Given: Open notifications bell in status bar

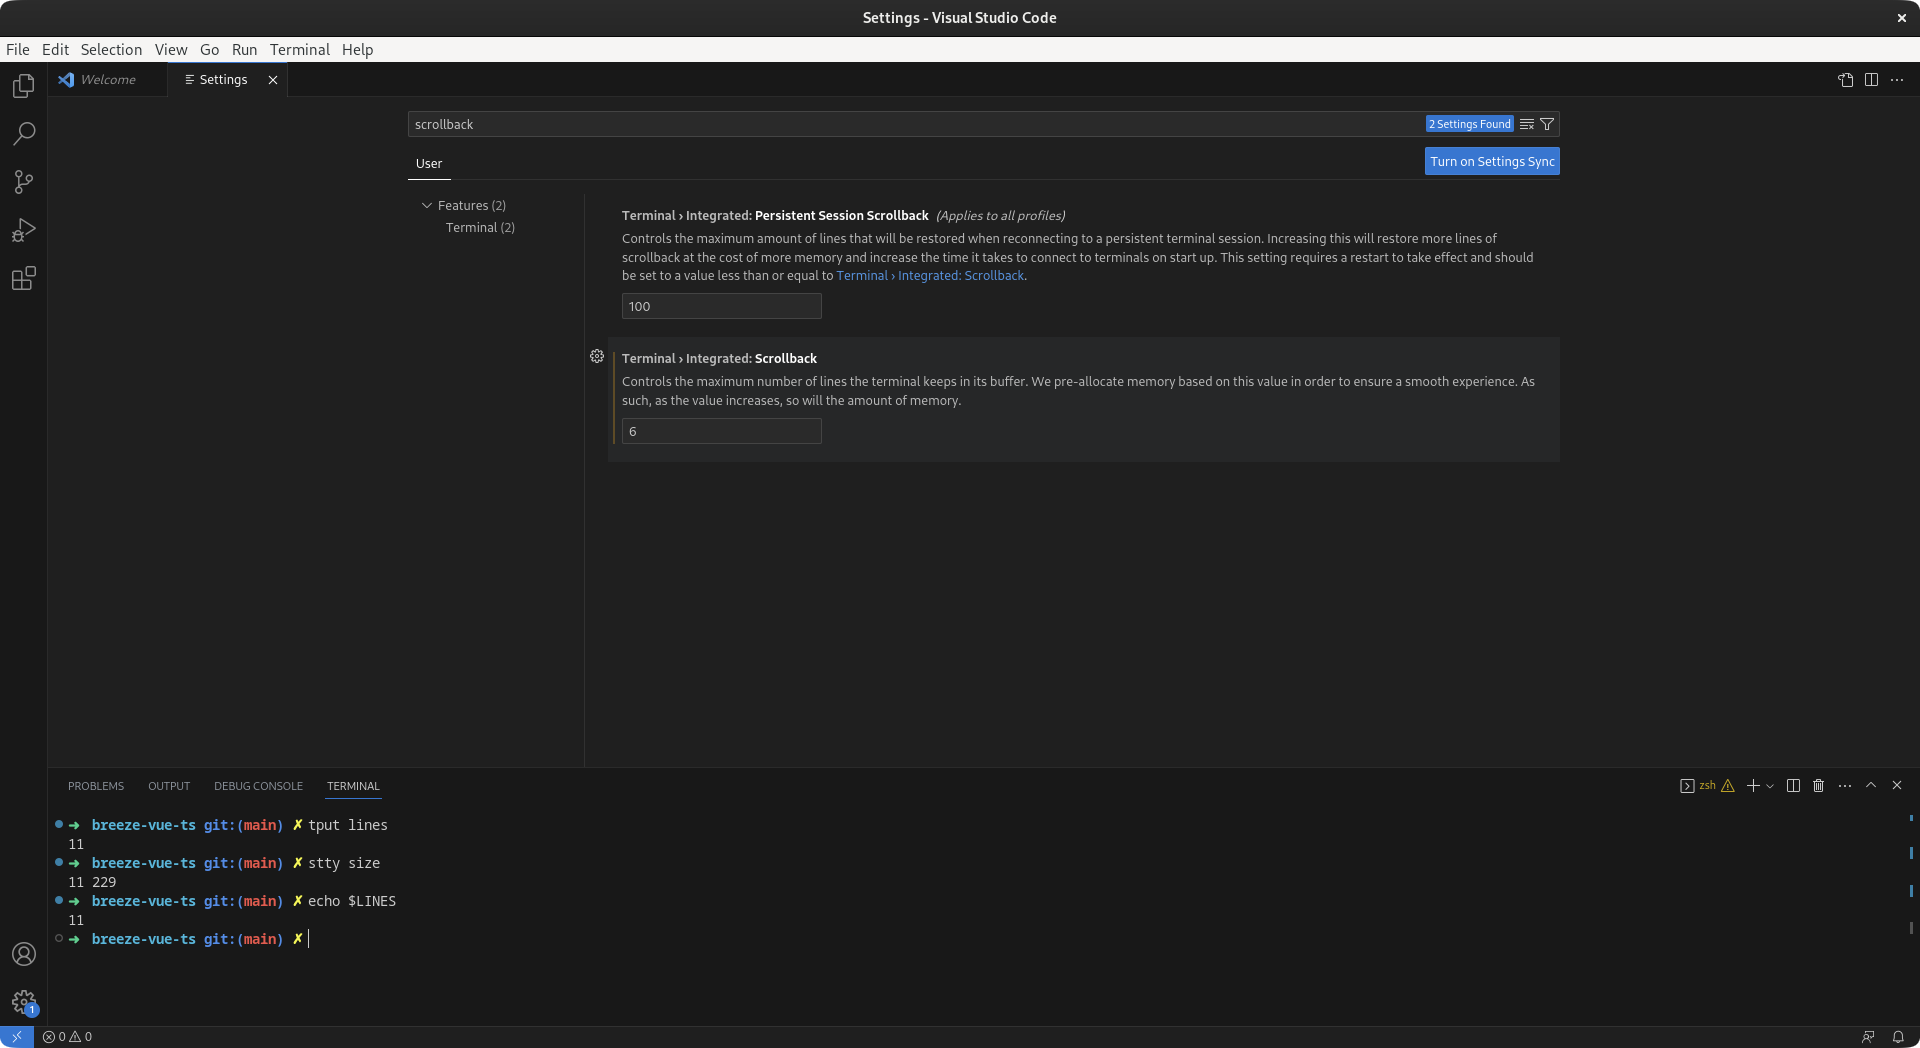Looking at the screenshot, I should tap(1899, 1037).
